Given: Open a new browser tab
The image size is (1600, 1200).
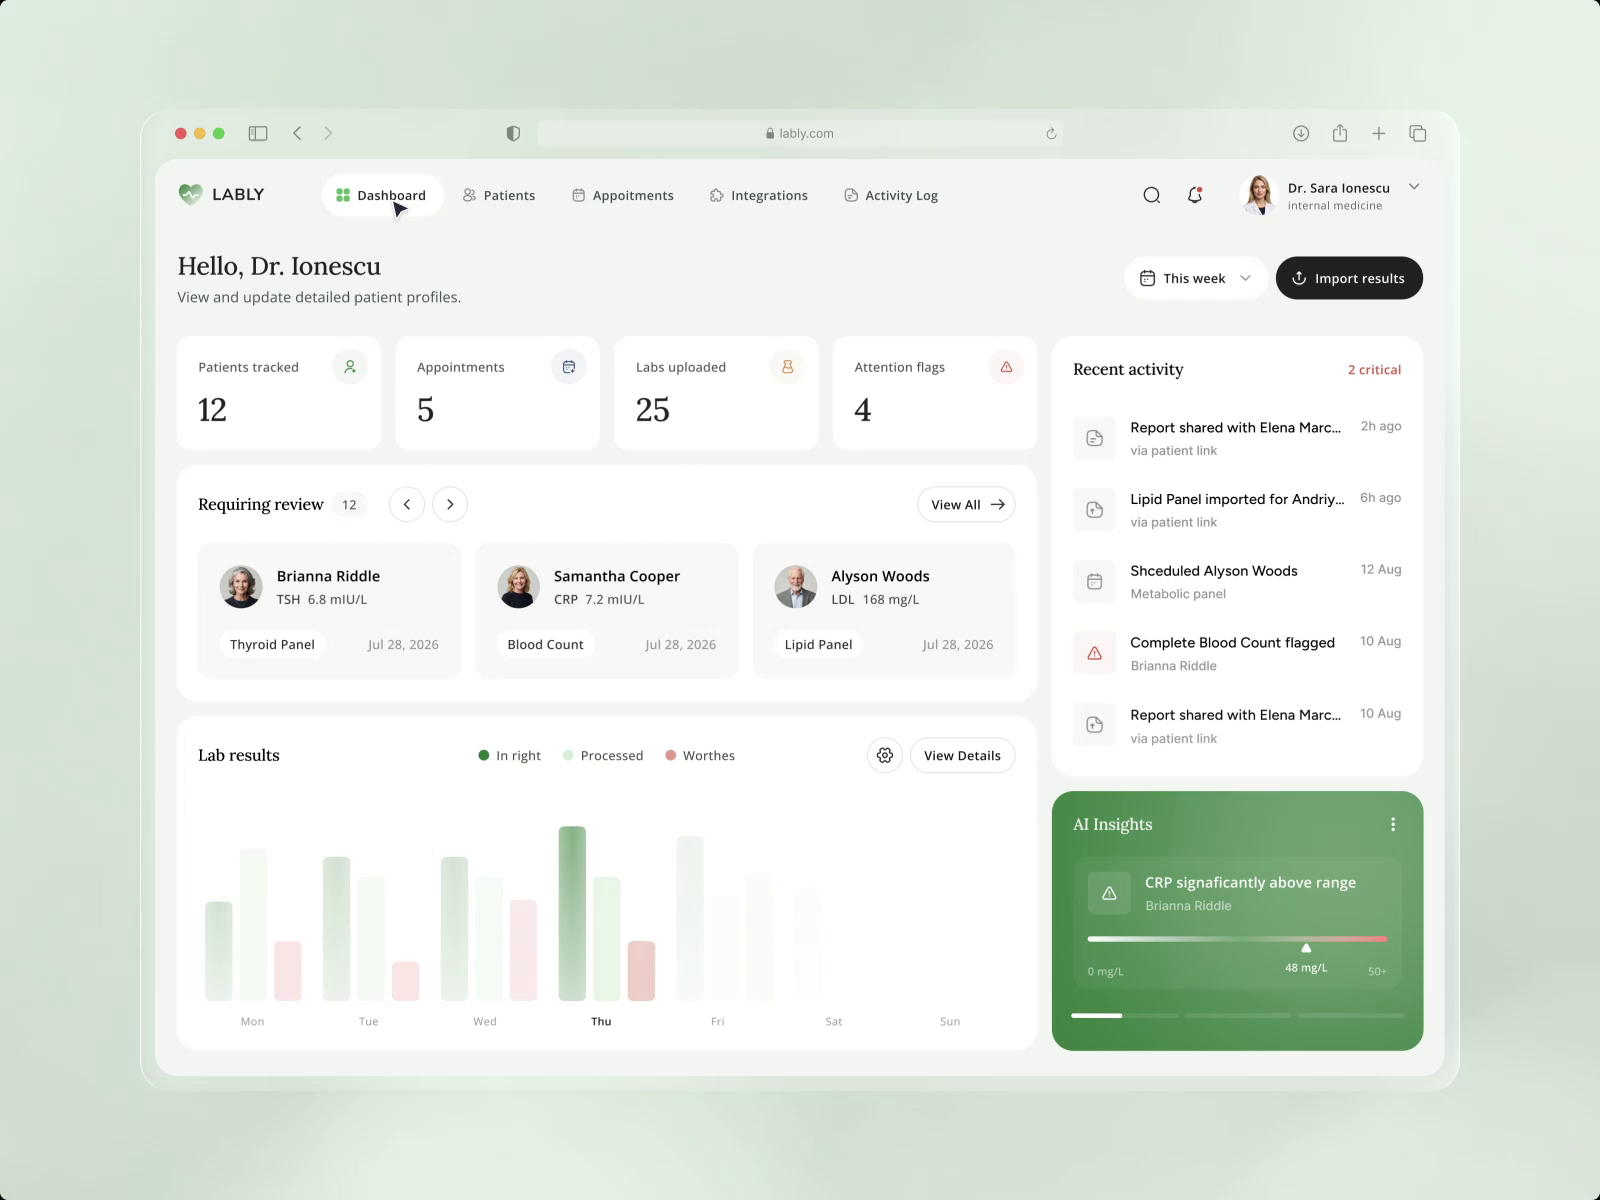Looking at the screenshot, I should tap(1378, 133).
